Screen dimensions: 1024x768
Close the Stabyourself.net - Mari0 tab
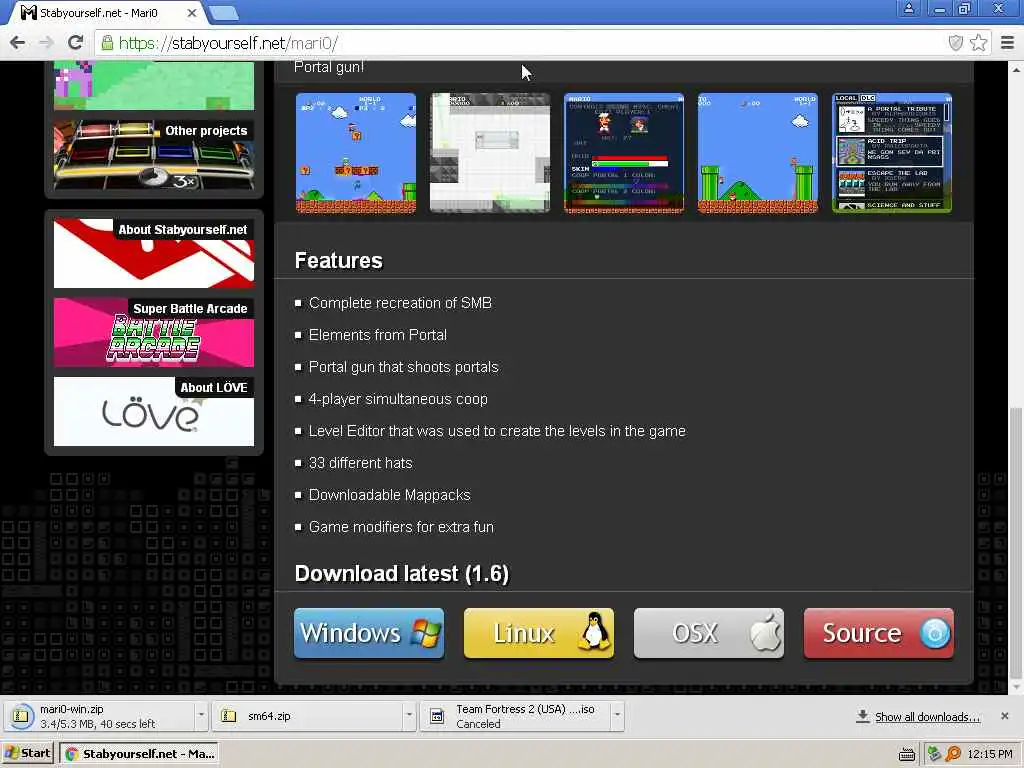tap(192, 12)
